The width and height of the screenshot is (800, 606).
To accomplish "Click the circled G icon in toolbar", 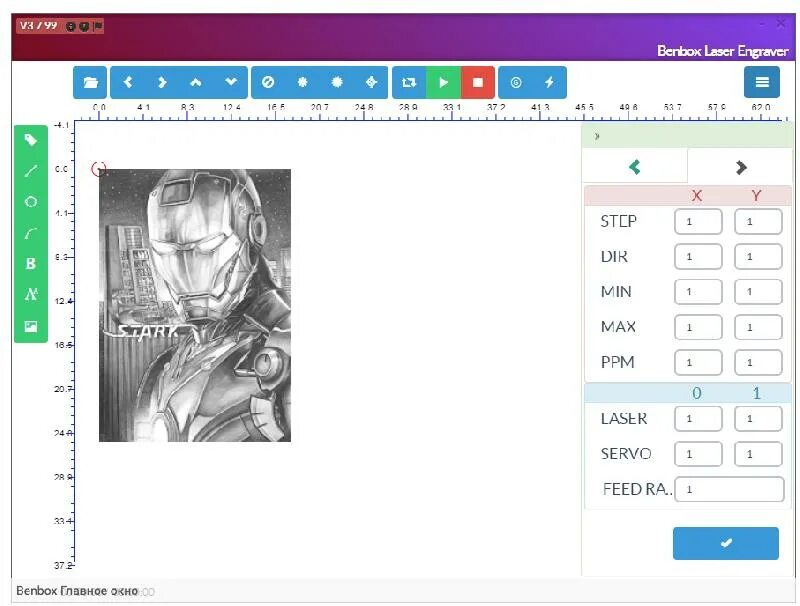I will pos(516,82).
